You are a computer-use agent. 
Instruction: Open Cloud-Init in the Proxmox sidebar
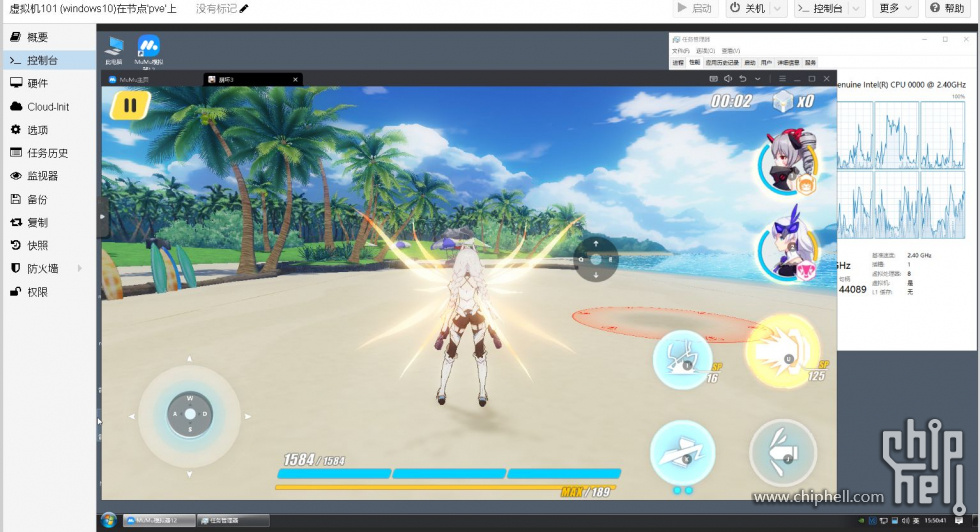pyautogui.click(x=49, y=106)
